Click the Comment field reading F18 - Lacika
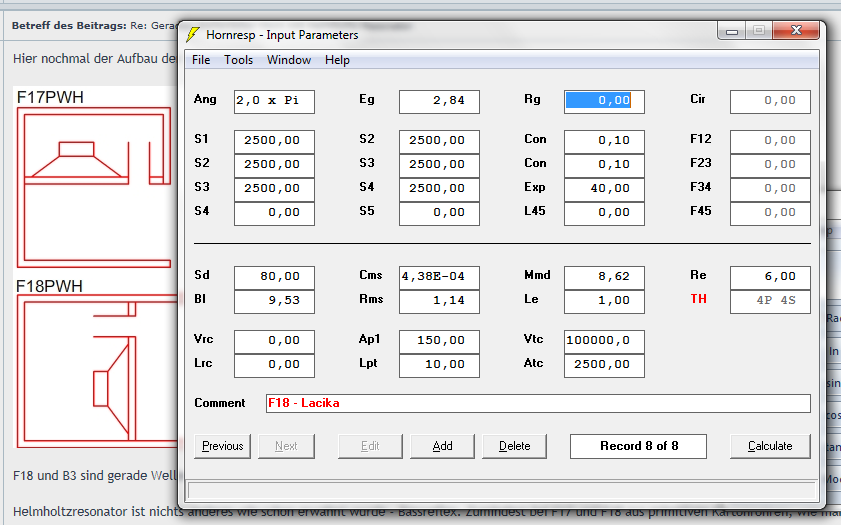This screenshot has height=525, width=841. tap(538, 403)
